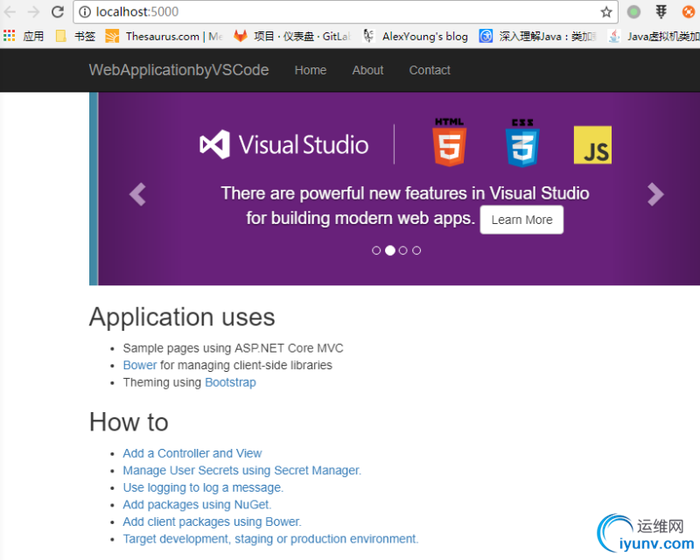Image resolution: width=700 pixels, height=560 pixels.
Task: Open the 书签 bookmarks folder
Action: (x=75, y=36)
